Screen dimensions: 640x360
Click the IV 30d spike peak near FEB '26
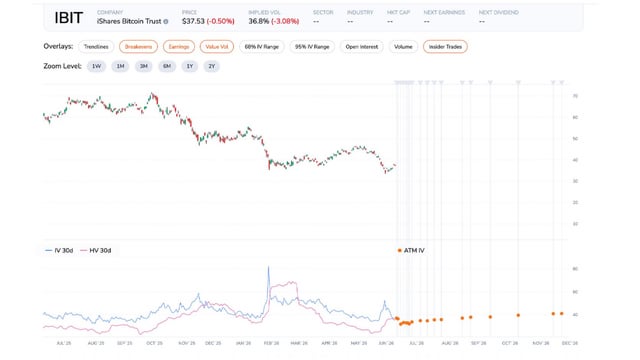(268, 267)
